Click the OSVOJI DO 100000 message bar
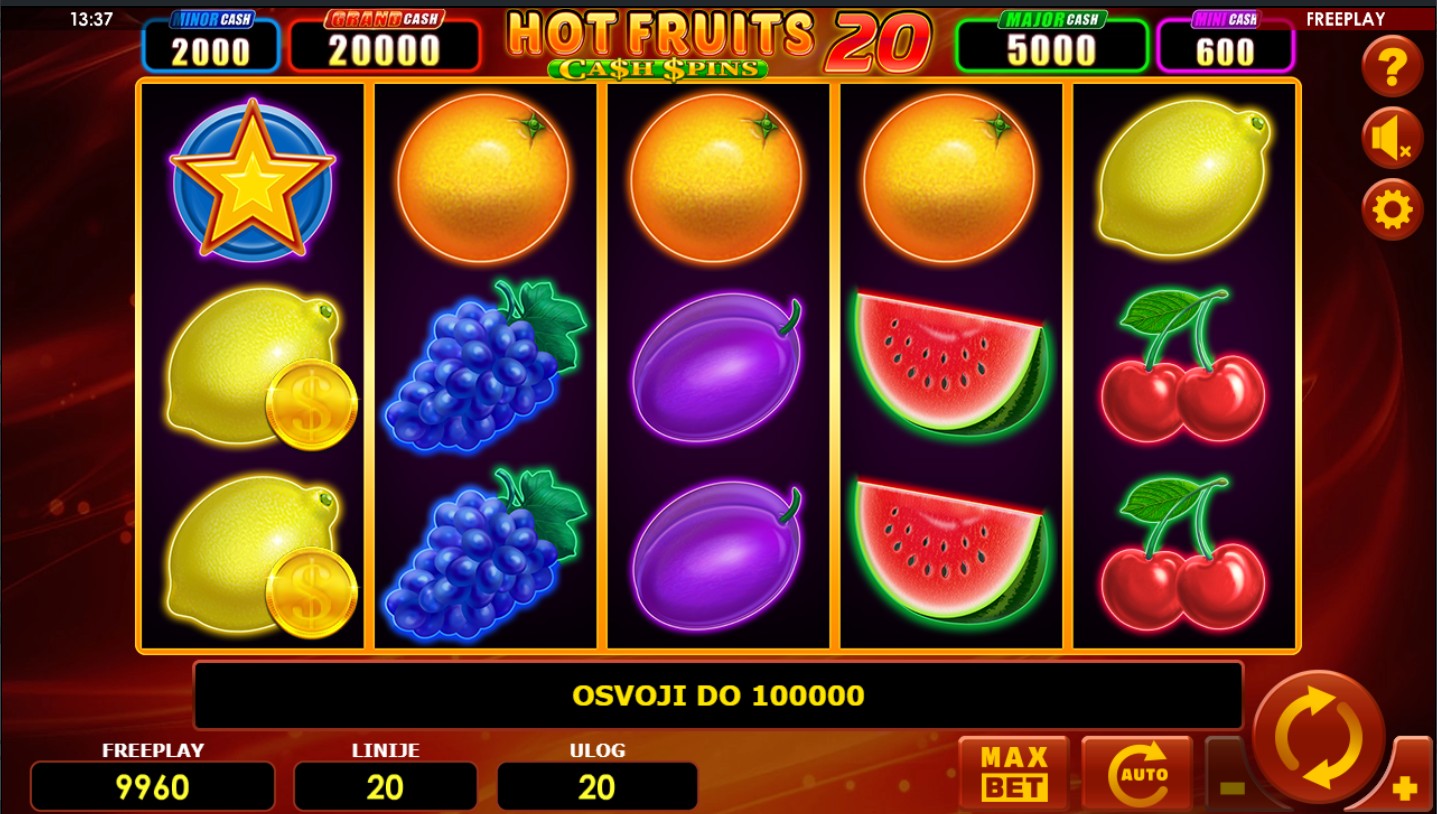Image resolution: width=1437 pixels, height=814 pixels. click(x=718, y=695)
